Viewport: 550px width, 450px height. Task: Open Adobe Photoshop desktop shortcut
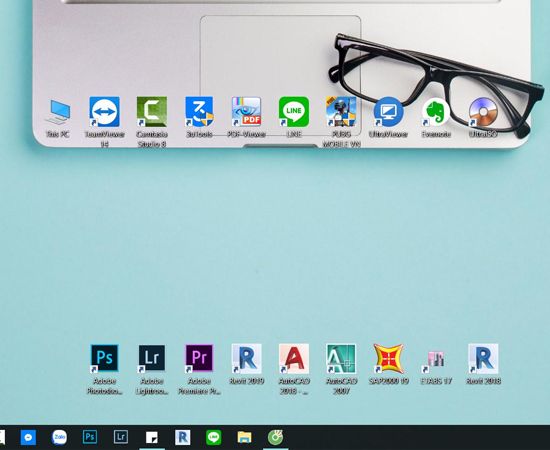click(105, 358)
